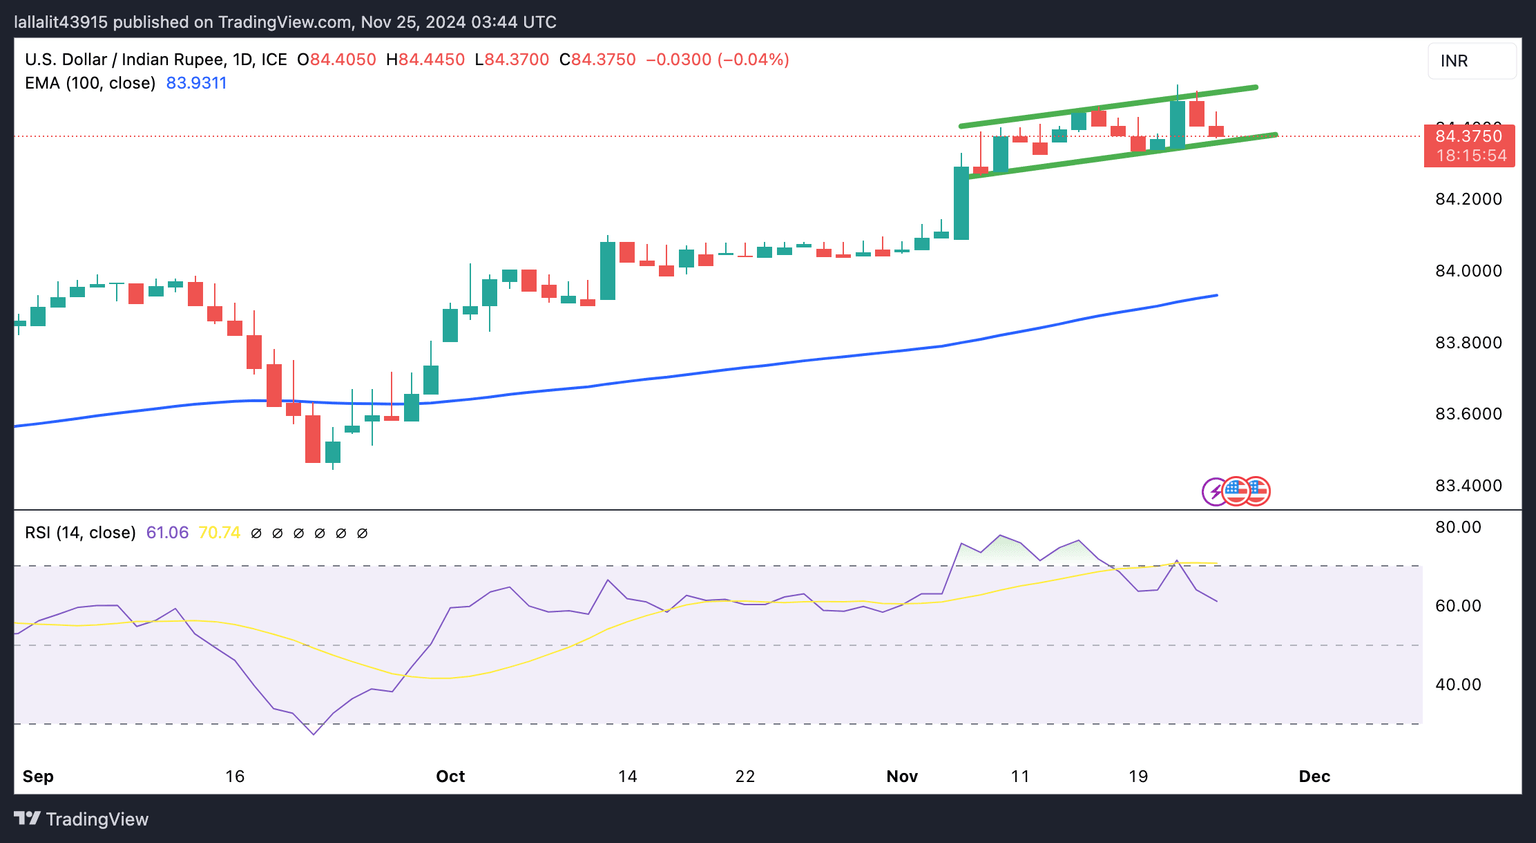1536x843 pixels.
Task: Click the RSI (14, close) indicator legend
Action: (80, 533)
